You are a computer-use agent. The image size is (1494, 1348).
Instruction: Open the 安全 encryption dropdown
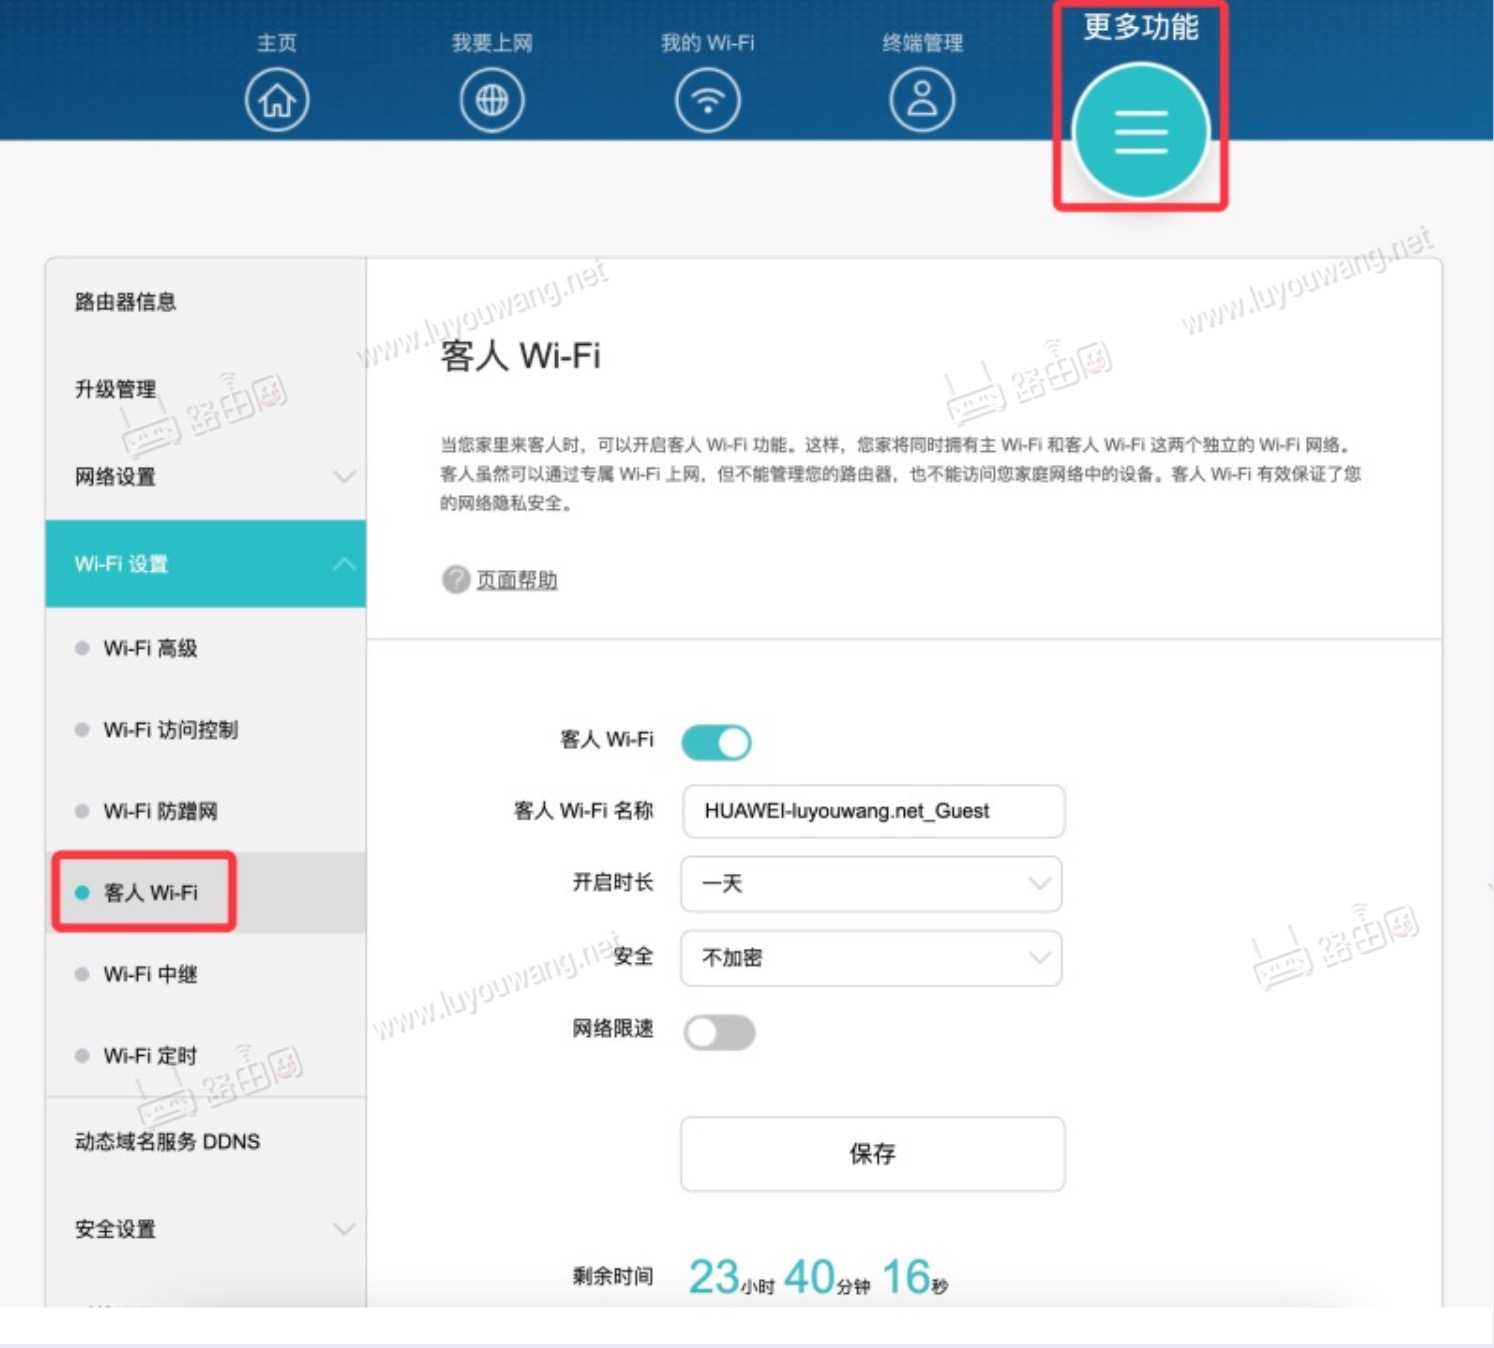(x=869, y=957)
